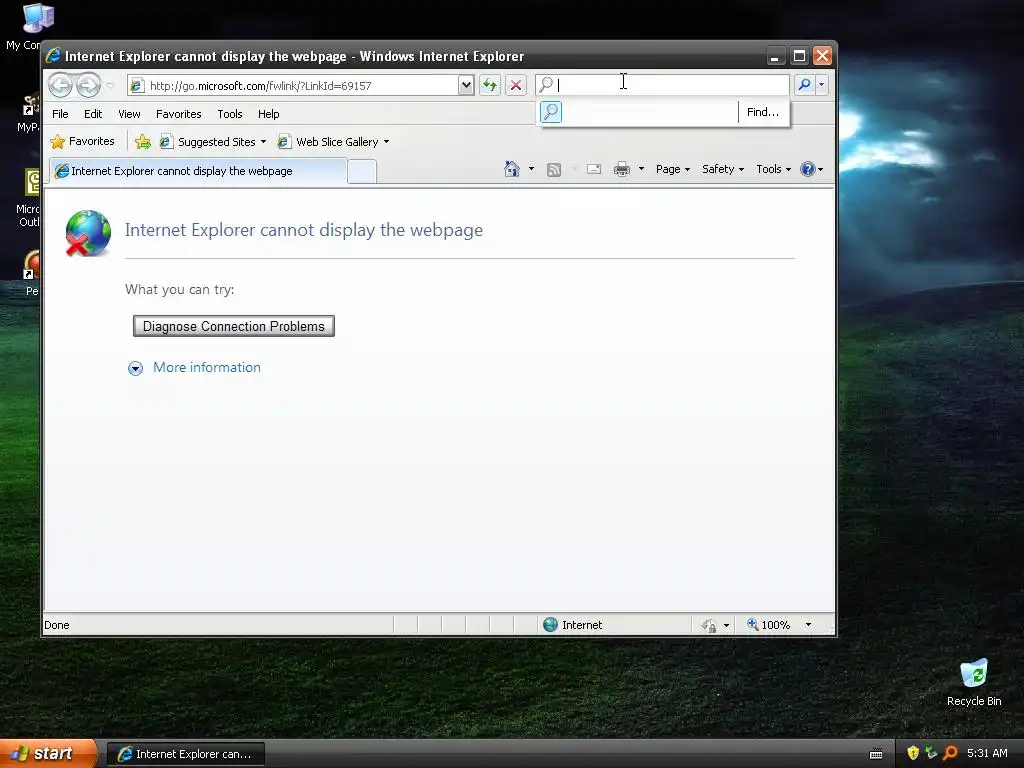Open the search provider options dropdown
The height and width of the screenshot is (768, 1024).
point(822,85)
